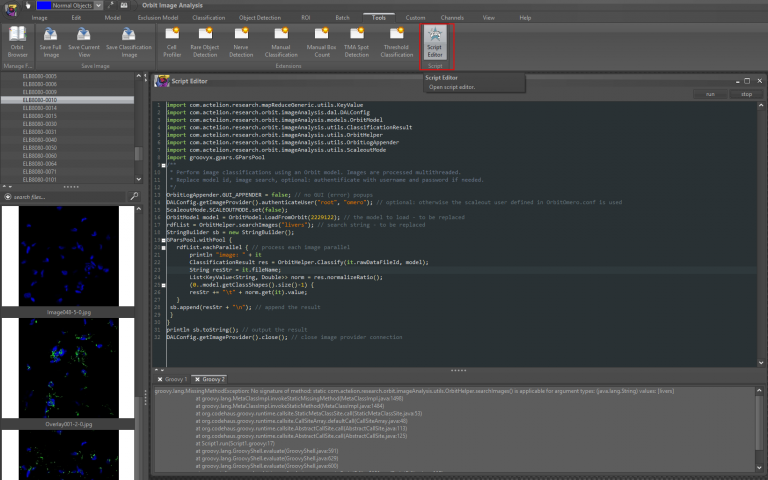Launch the Cell Profiler extension
The height and width of the screenshot is (480, 768).
click(x=172, y=42)
